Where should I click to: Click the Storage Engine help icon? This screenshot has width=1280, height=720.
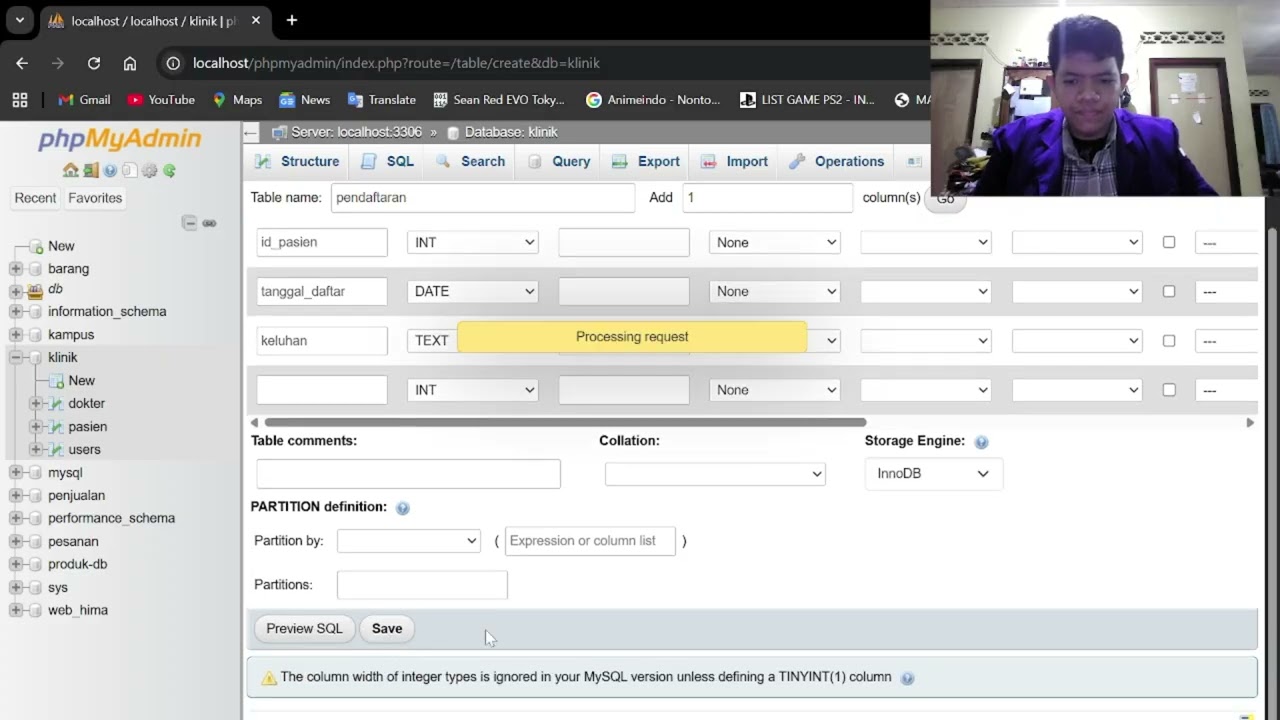point(981,442)
